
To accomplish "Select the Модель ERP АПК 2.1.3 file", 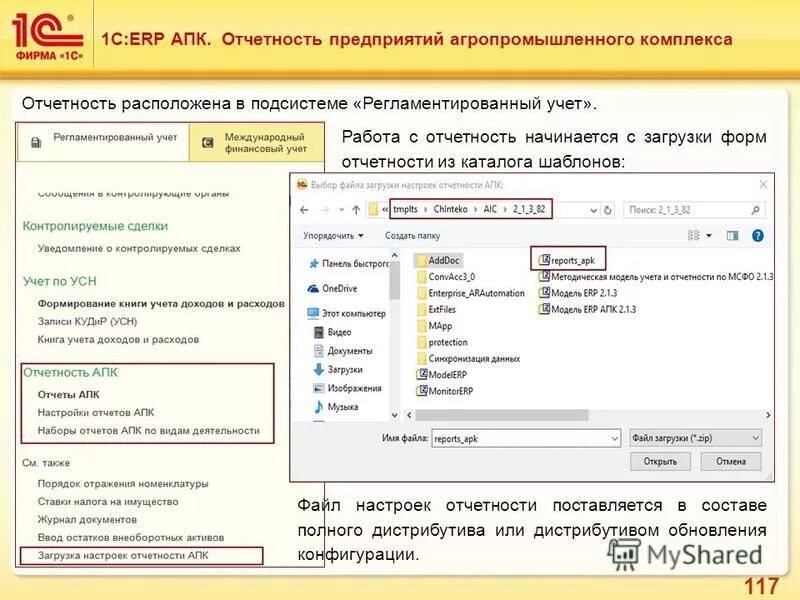I will [x=587, y=310].
